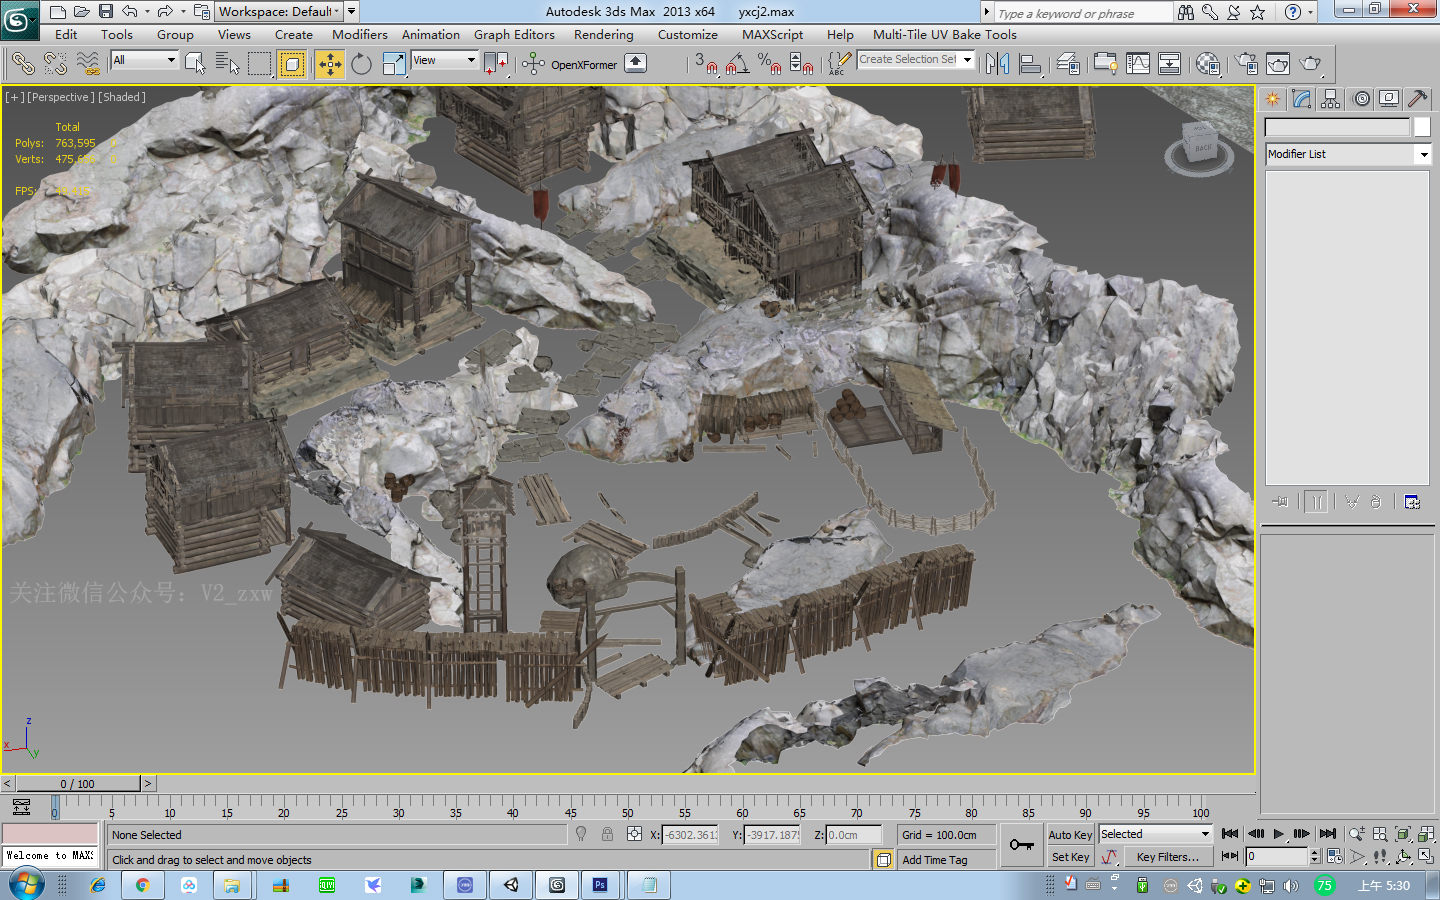This screenshot has width=1440, height=900.
Task: Click the object color swatch
Action: [x=1422, y=127]
